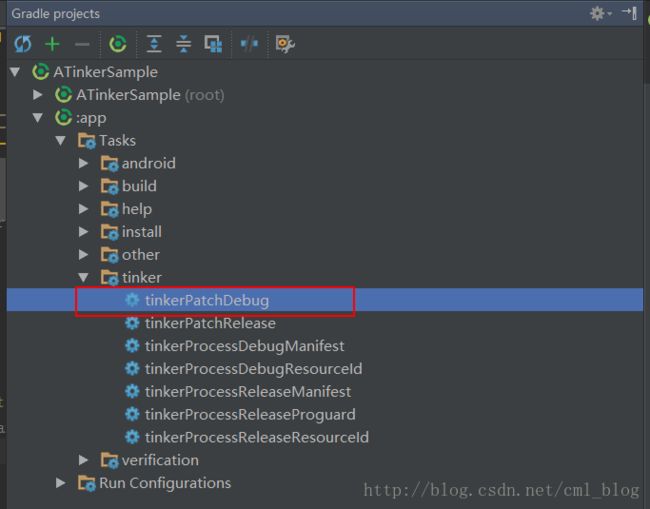Image resolution: width=650 pixels, height=509 pixels.
Task: Expand ATinkerSample (root) node
Action: (x=38, y=95)
